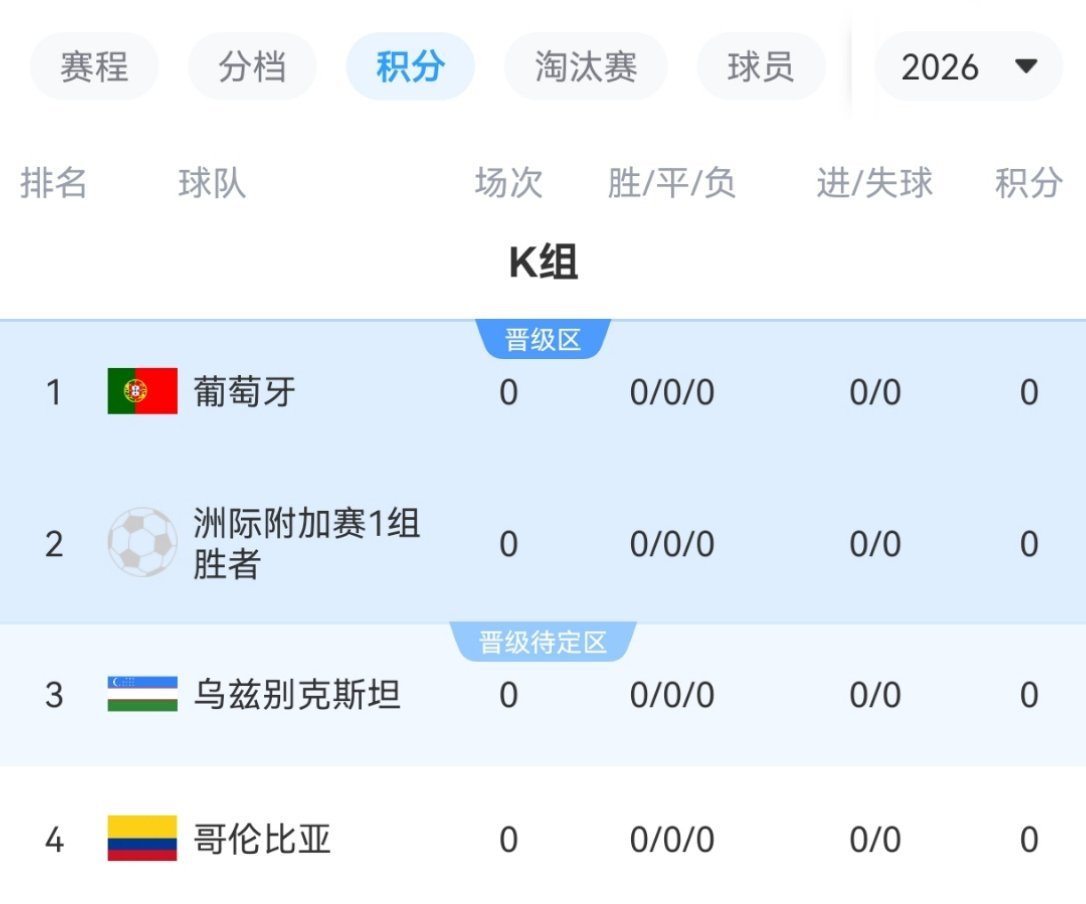Switch to the 分档 tab
This screenshot has height=904, width=1086.
[x=252, y=67]
